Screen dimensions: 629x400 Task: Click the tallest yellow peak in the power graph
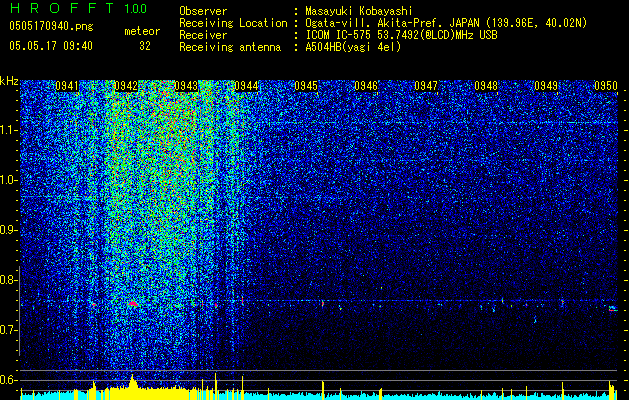(215, 386)
